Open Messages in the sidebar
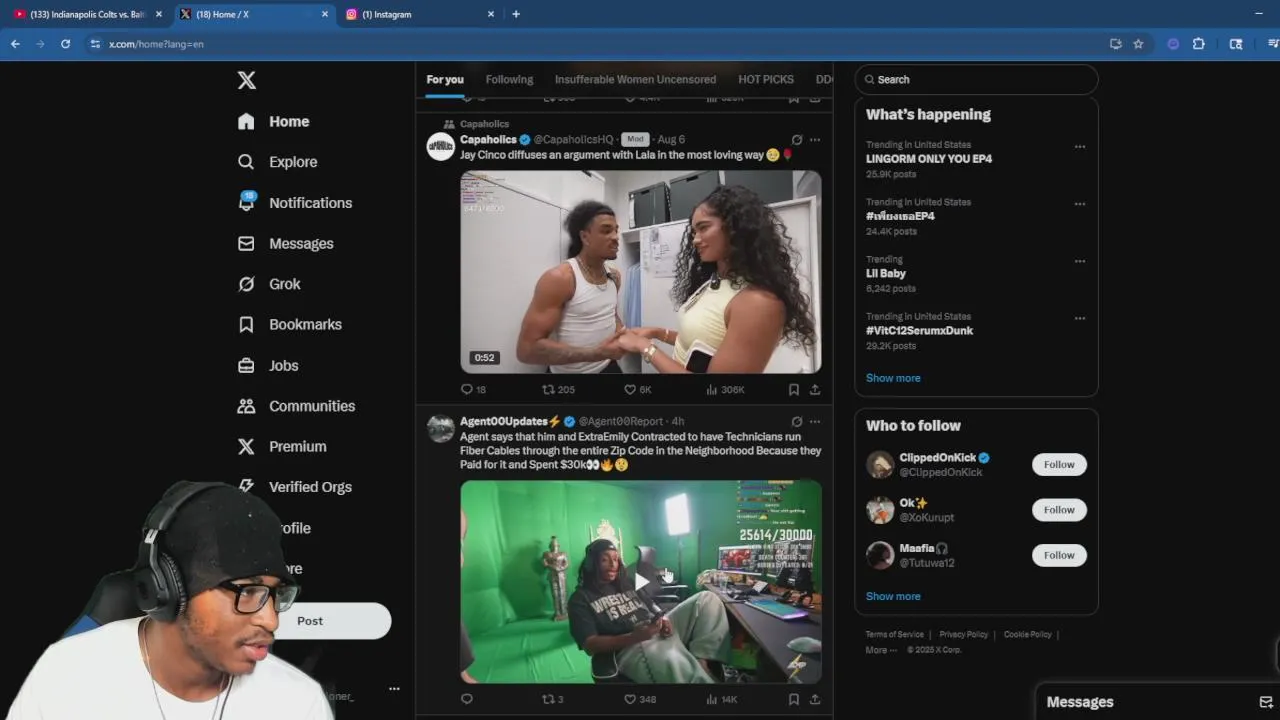This screenshot has width=1280, height=720. coord(286,243)
